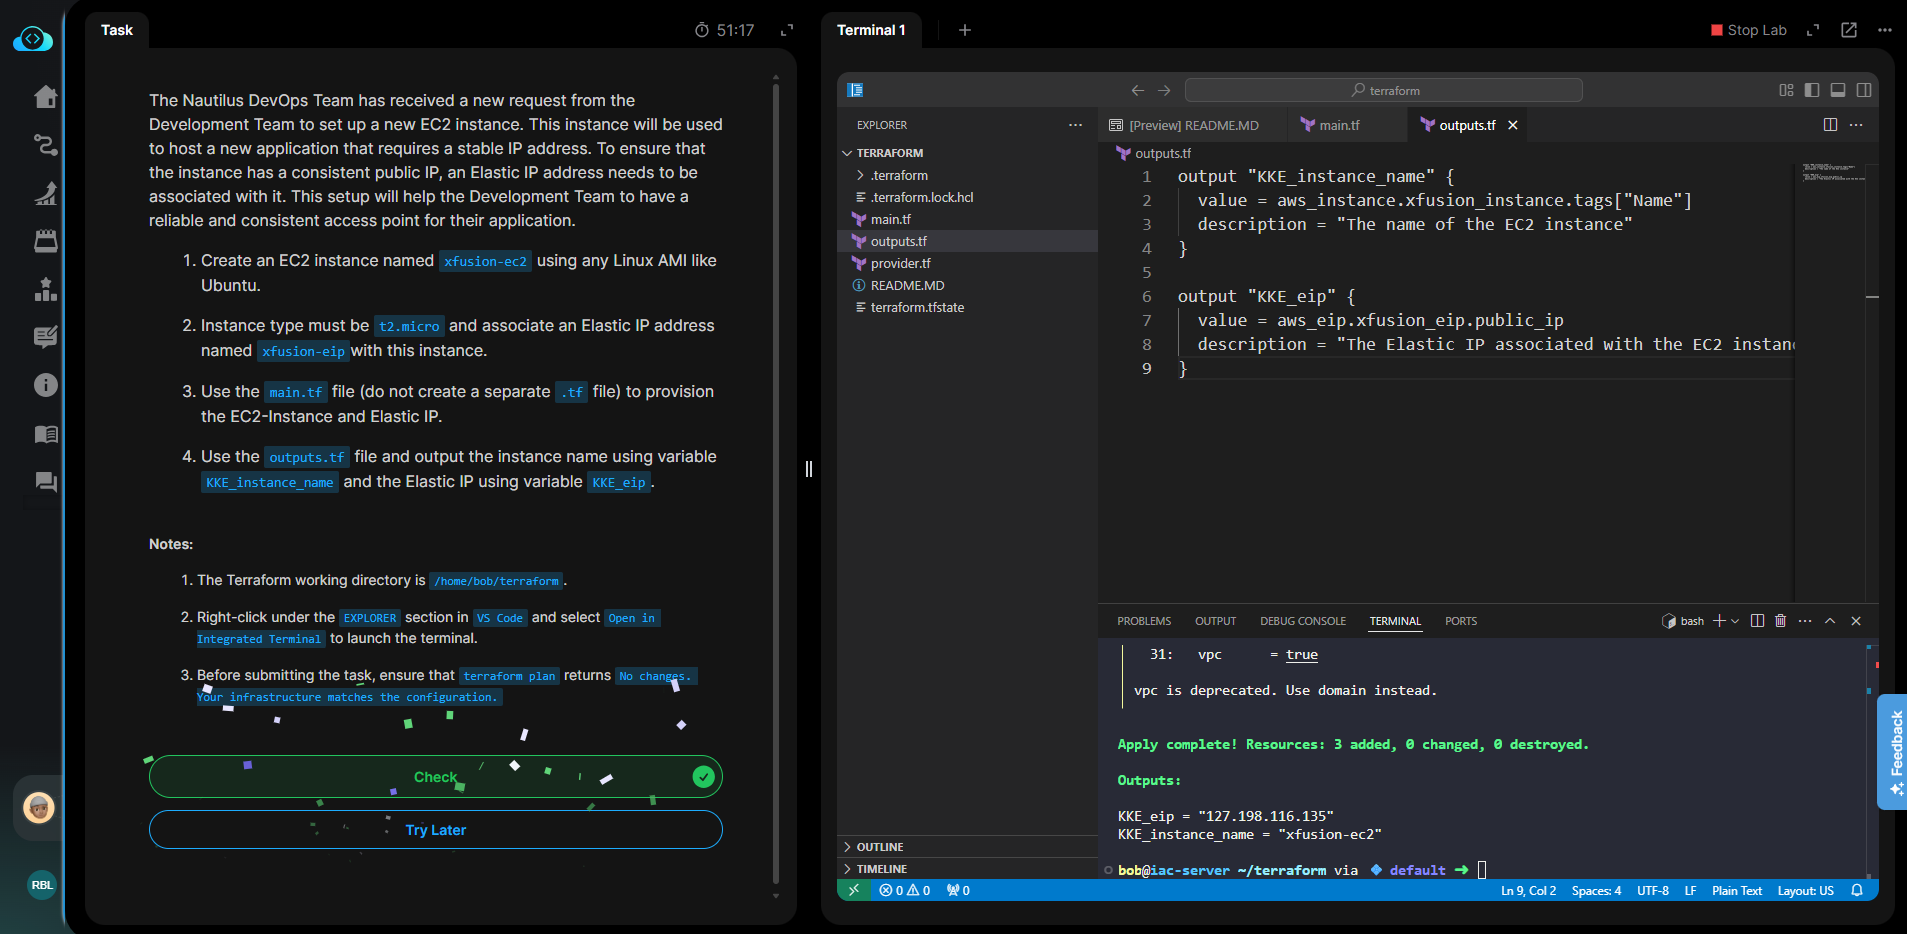Expand the OUTLINE section
This screenshot has width=1907, height=934.
pyautogui.click(x=879, y=847)
